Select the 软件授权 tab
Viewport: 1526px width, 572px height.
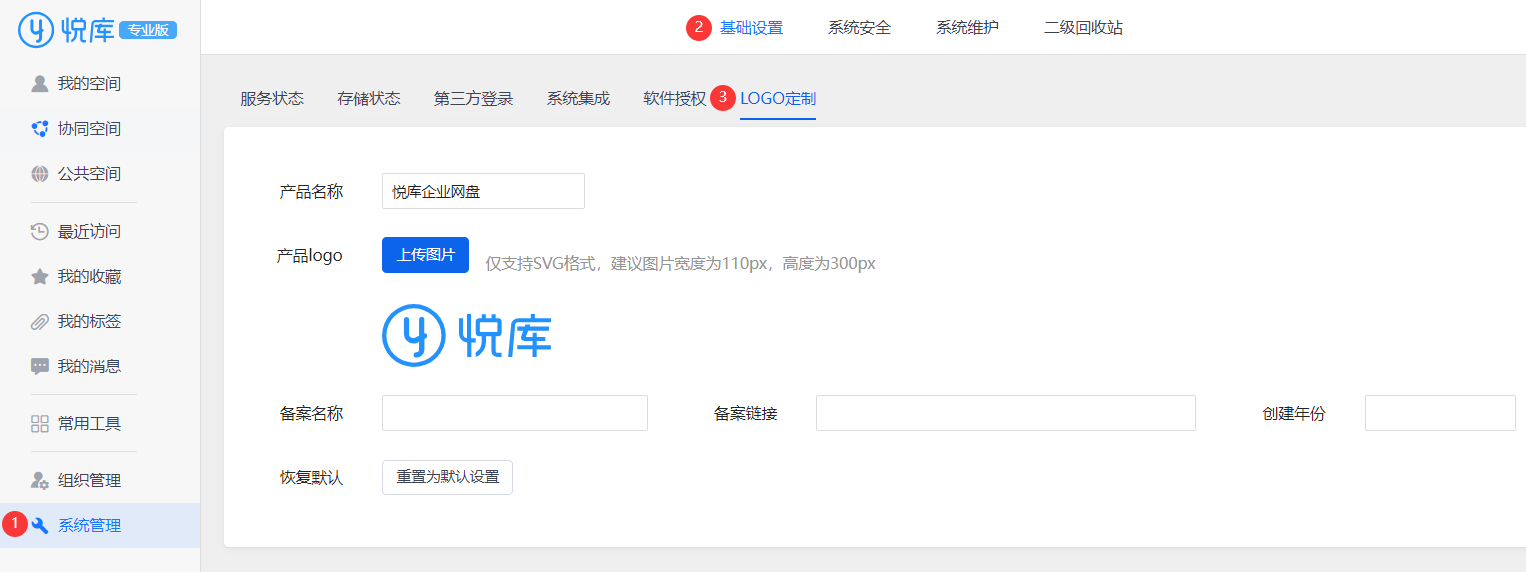coord(674,98)
